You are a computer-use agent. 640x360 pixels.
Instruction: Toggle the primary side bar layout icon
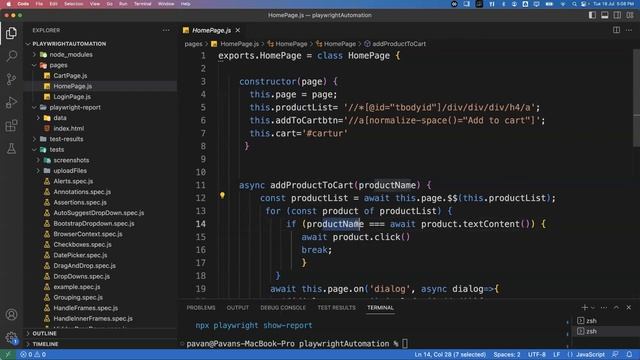point(592,15)
